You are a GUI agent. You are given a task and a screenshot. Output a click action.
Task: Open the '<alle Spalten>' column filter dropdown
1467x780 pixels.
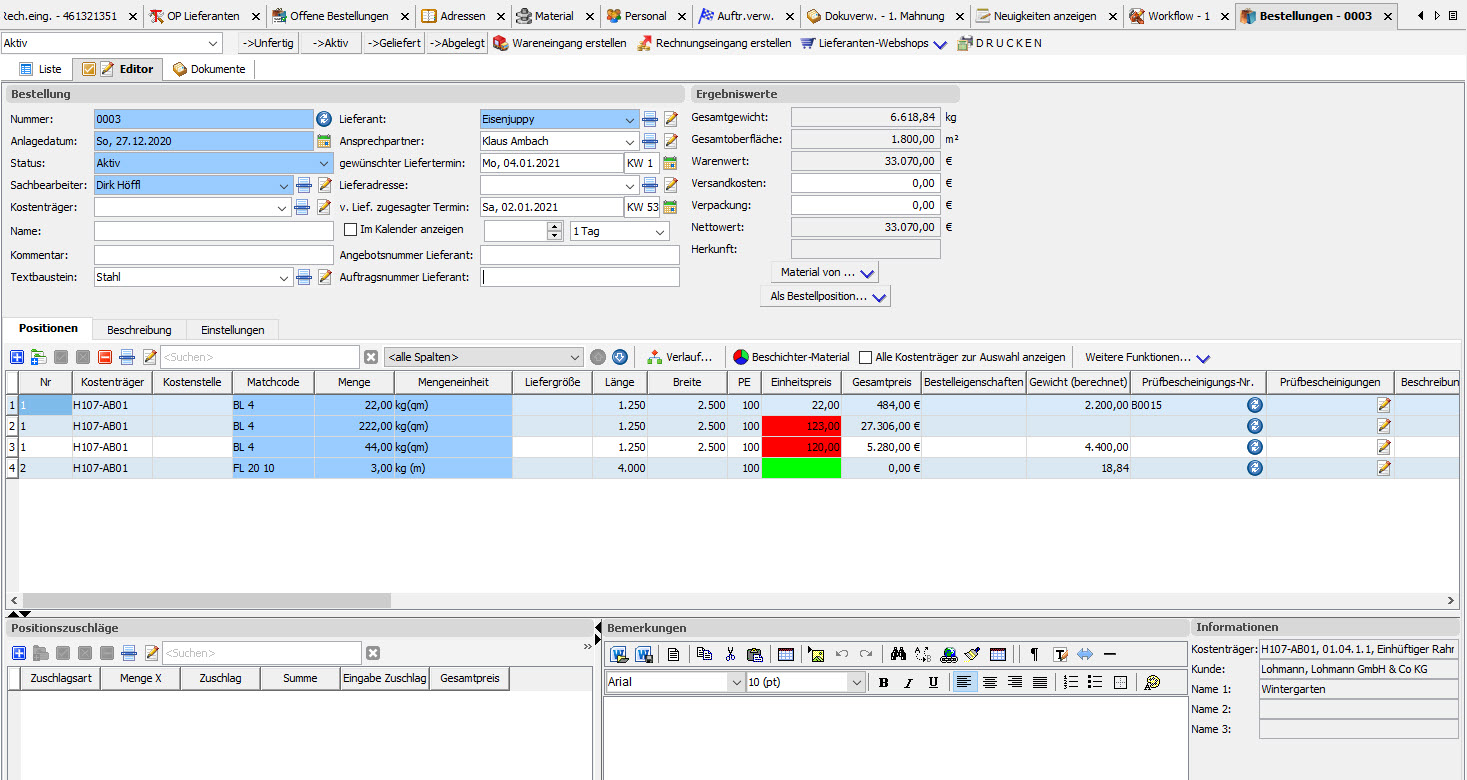click(x=574, y=357)
